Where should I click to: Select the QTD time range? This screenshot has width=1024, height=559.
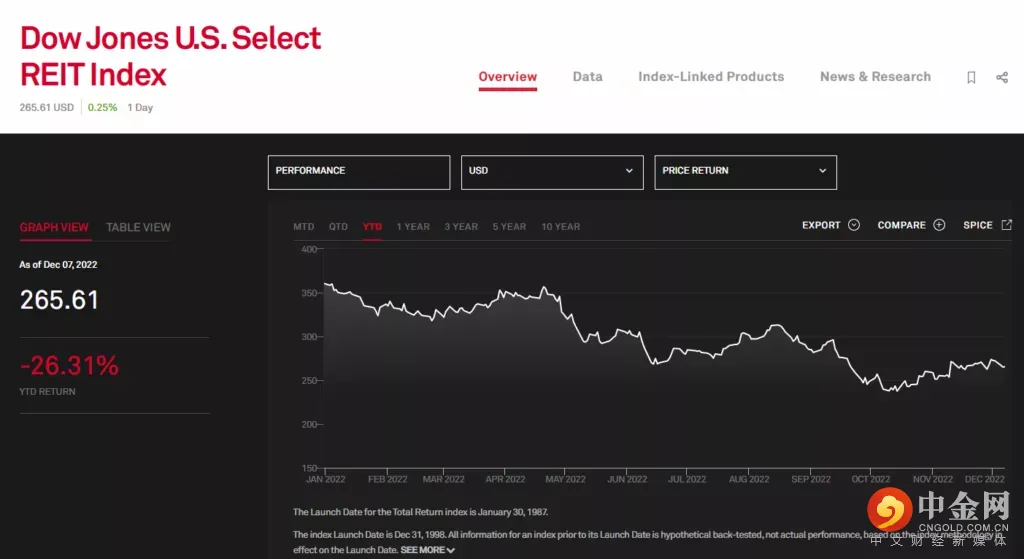[338, 227]
